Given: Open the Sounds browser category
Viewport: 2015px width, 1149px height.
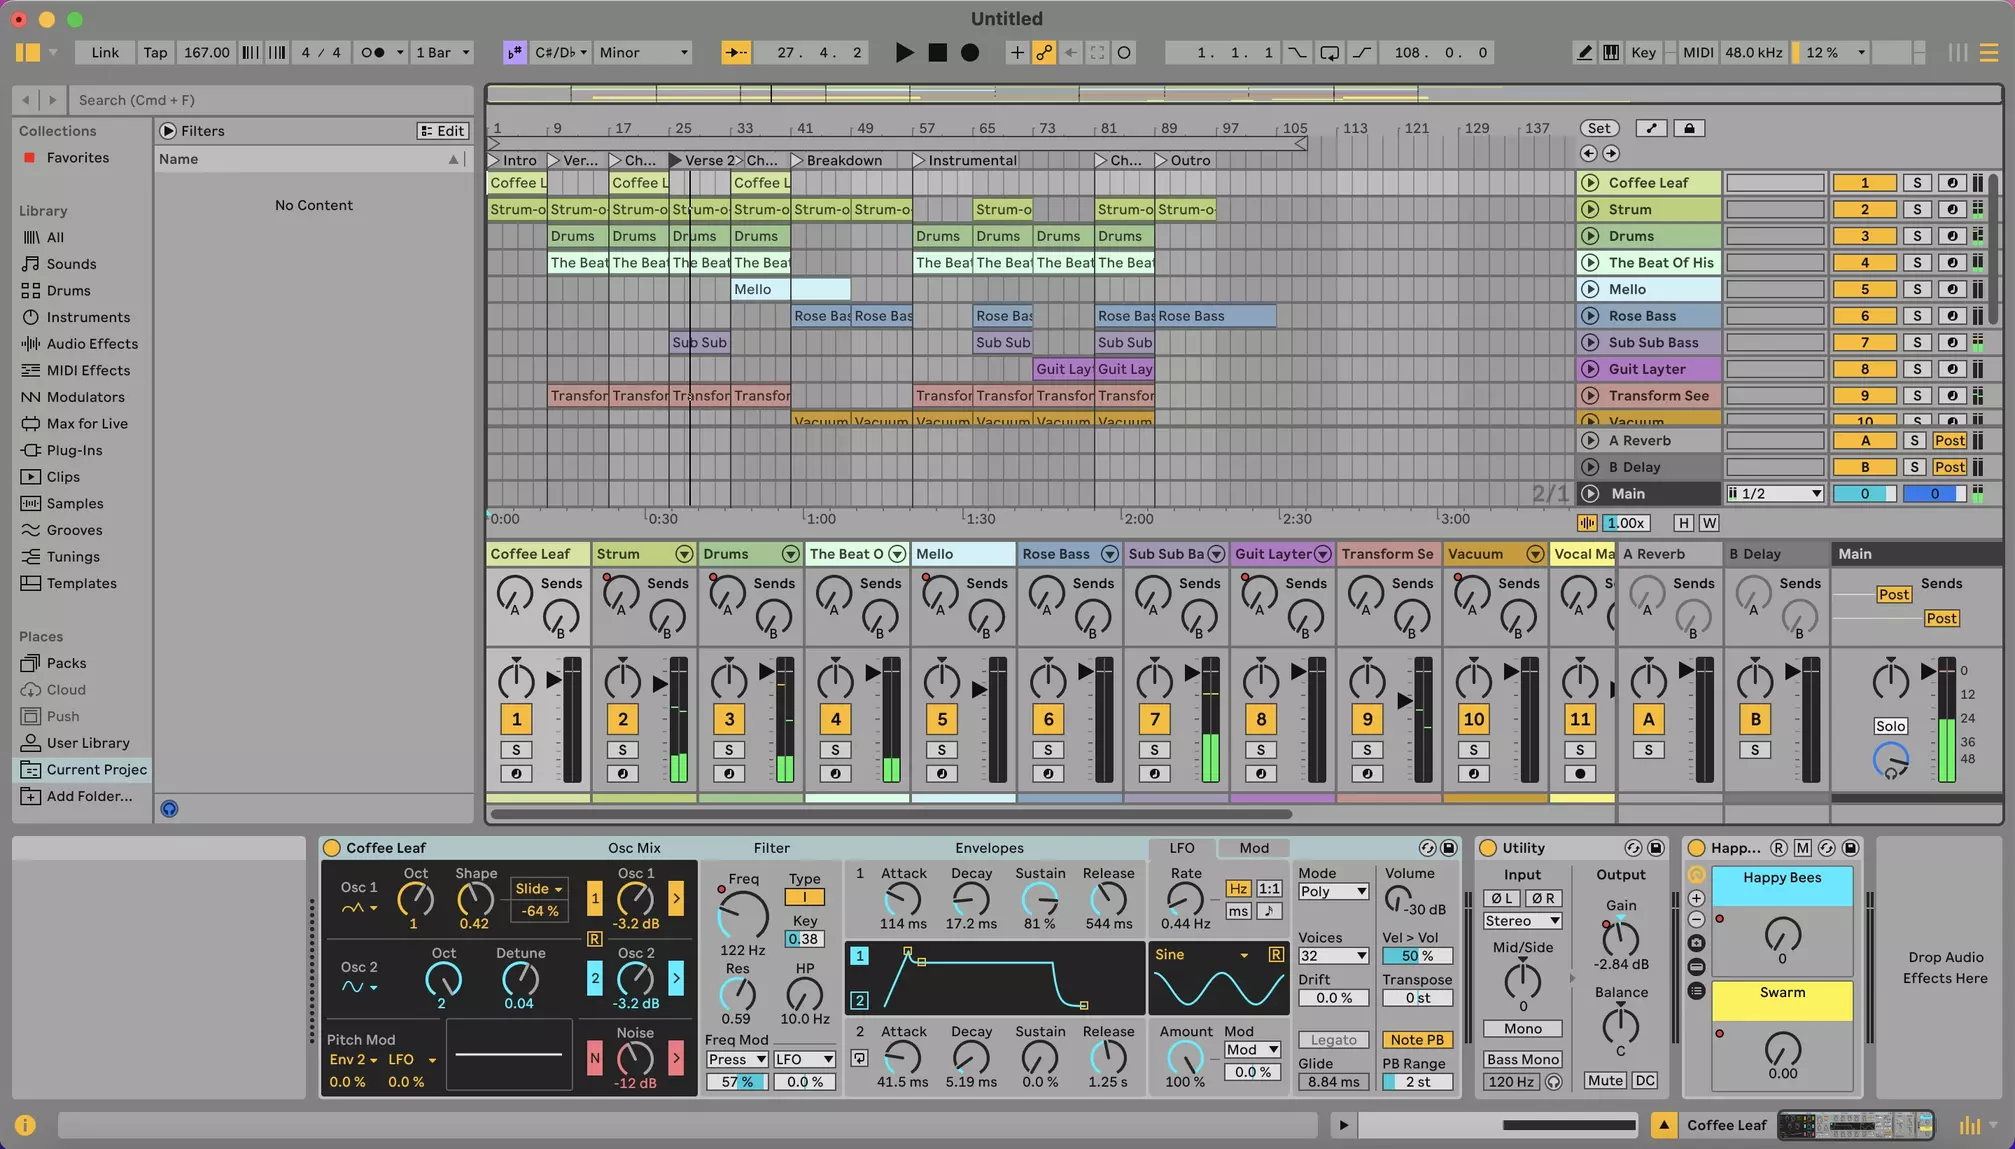Looking at the screenshot, I should coord(71,264).
